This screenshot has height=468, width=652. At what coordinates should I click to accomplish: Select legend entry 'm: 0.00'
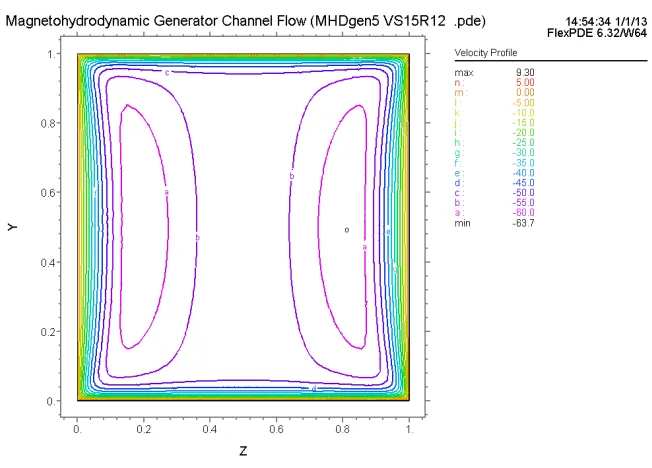494,93
